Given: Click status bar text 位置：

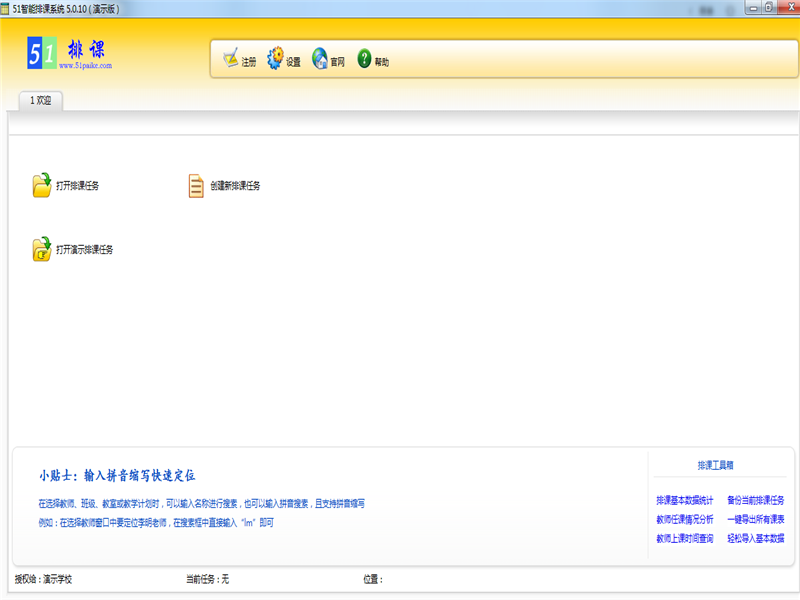Looking at the screenshot, I should [x=373, y=579].
